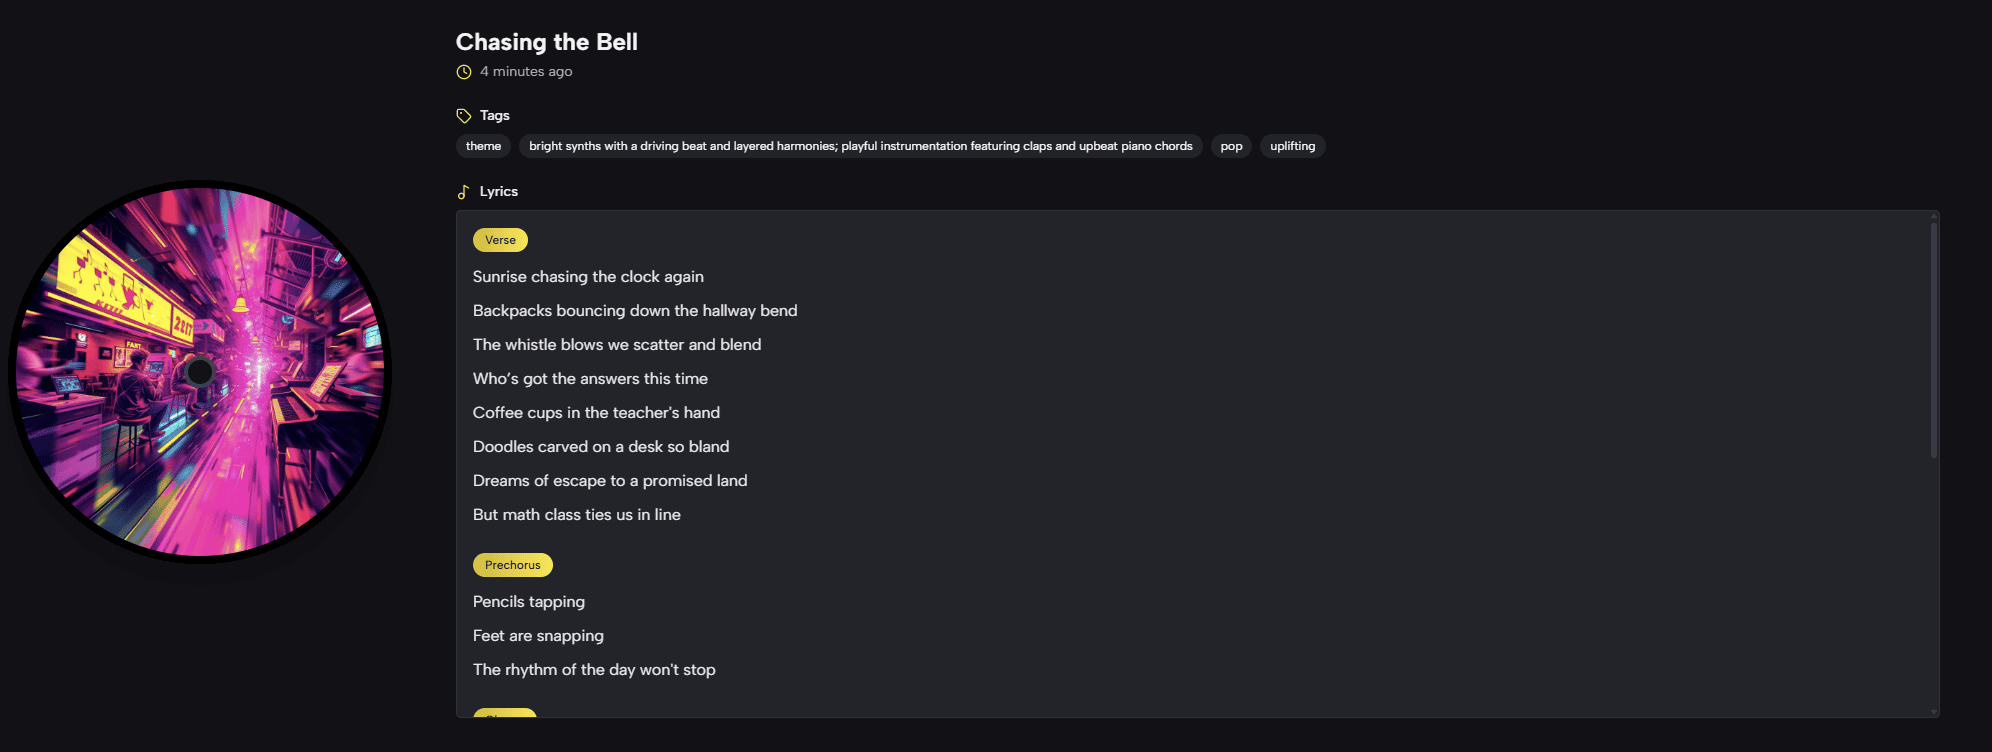This screenshot has height=752, width=1992.
Task: Click the line "The rhythm of the day won't stop"
Action: [594, 670]
